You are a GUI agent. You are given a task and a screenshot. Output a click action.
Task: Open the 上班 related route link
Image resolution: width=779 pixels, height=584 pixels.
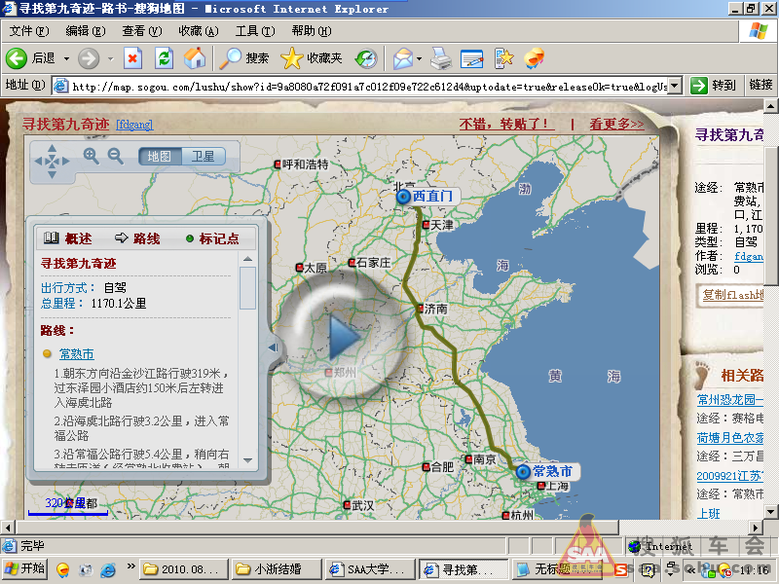coord(708,513)
